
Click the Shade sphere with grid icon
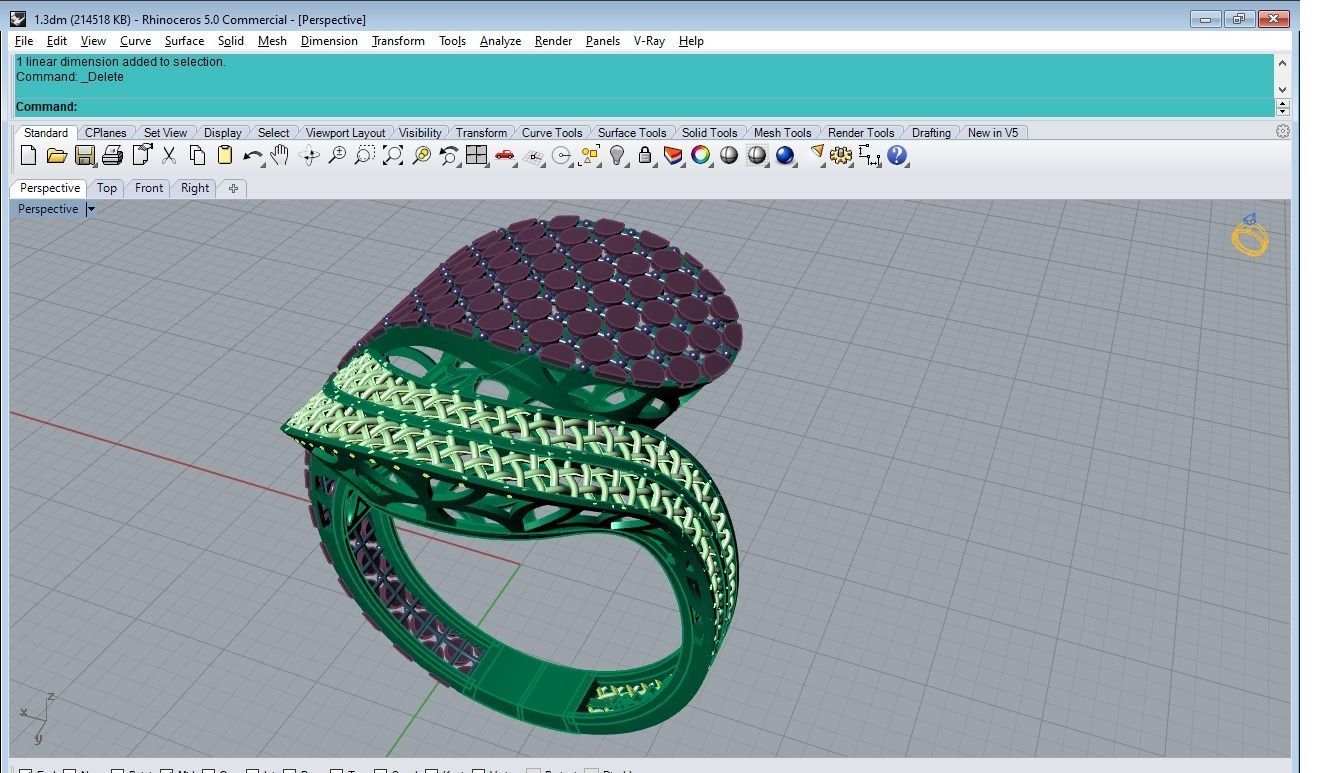pos(757,155)
